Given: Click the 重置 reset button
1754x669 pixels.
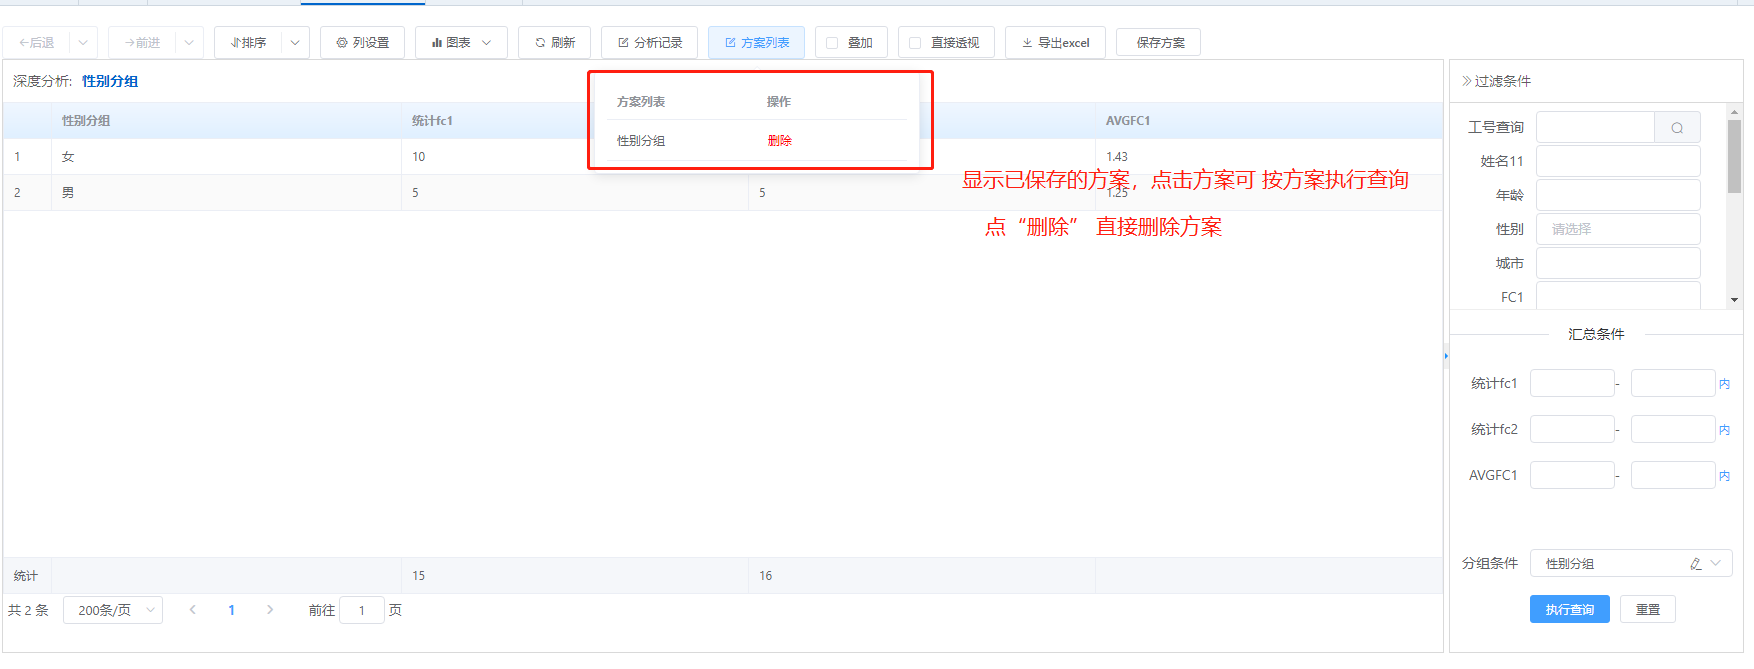Looking at the screenshot, I should (1647, 610).
